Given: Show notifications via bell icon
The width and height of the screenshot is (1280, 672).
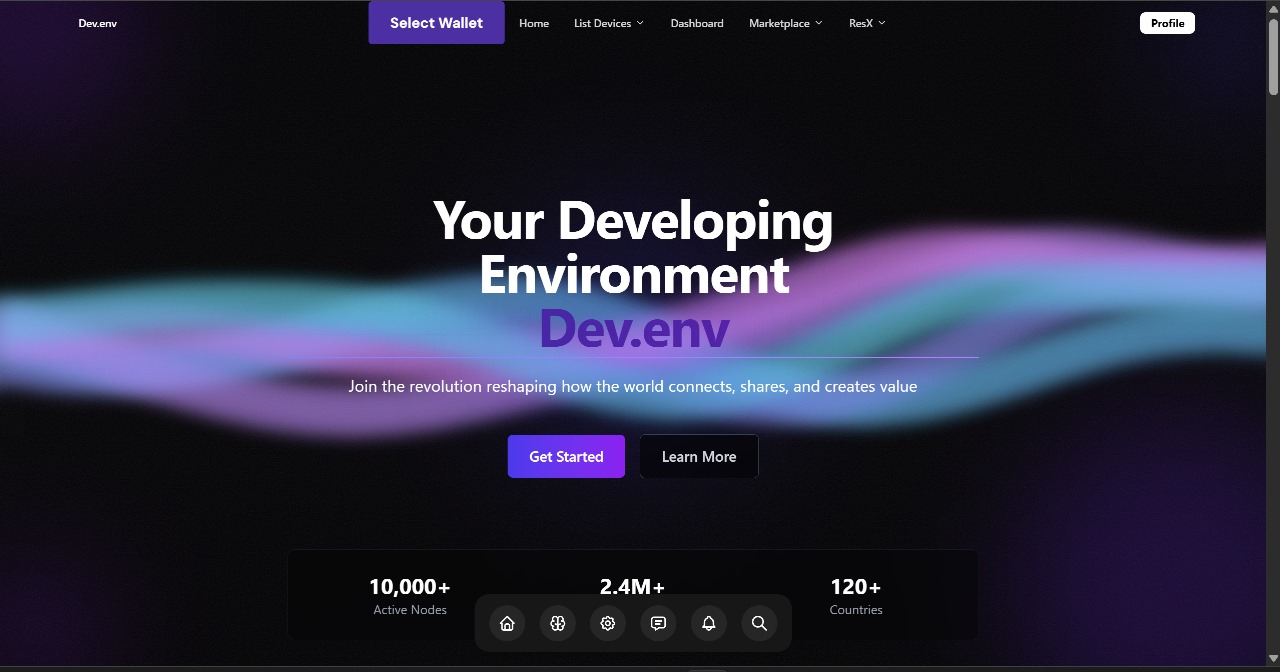Looking at the screenshot, I should (x=709, y=623).
